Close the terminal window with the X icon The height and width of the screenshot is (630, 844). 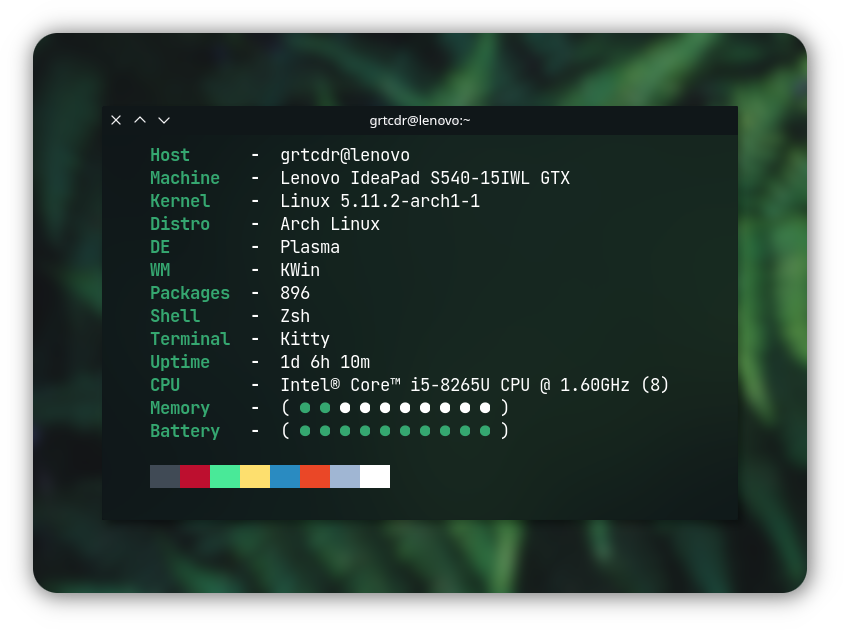point(116,120)
